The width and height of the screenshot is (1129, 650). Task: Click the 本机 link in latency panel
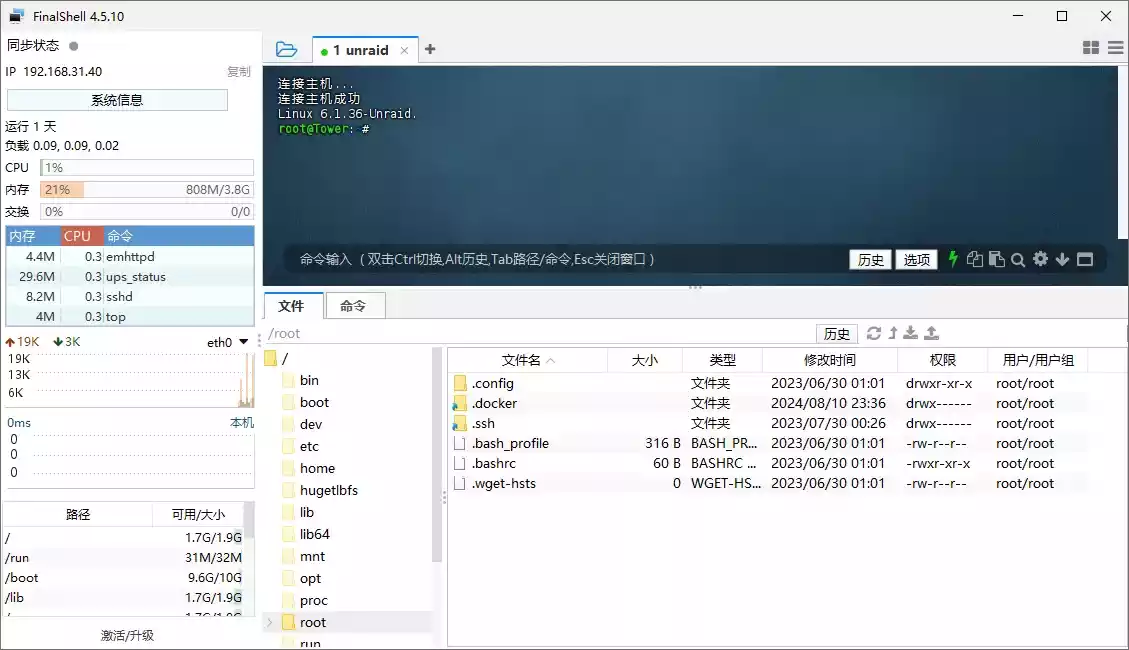coord(242,423)
